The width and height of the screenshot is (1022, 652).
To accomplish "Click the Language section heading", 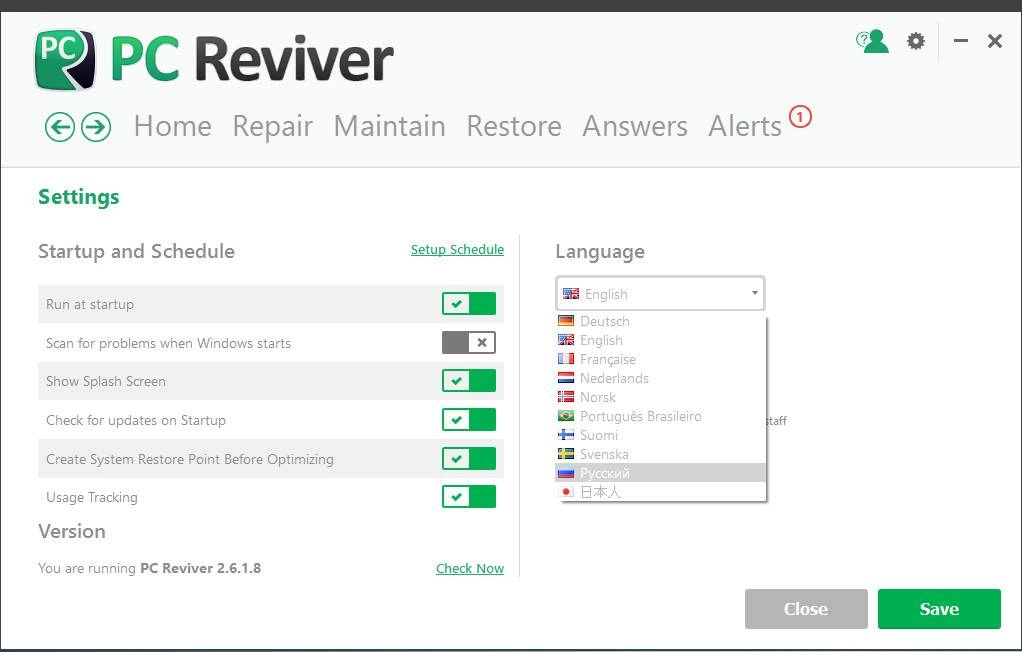I will 600,252.
